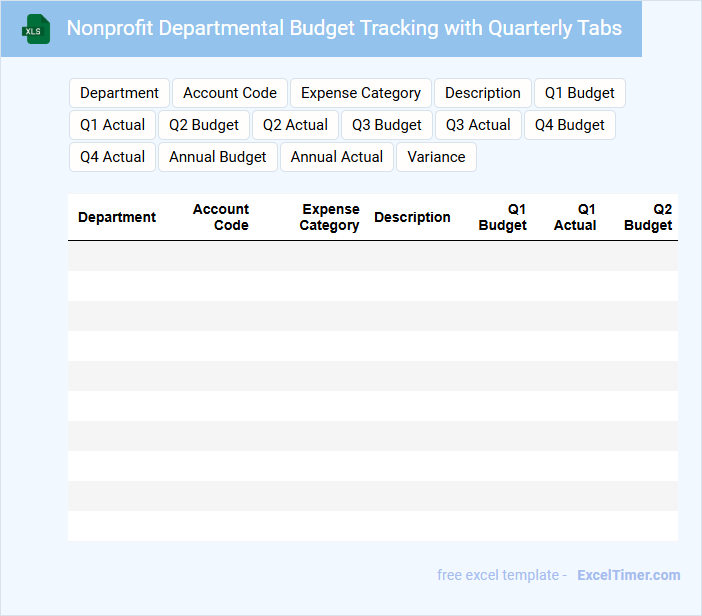Select the Q2 Budget tab
The width and height of the screenshot is (702, 616).
tap(204, 125)
